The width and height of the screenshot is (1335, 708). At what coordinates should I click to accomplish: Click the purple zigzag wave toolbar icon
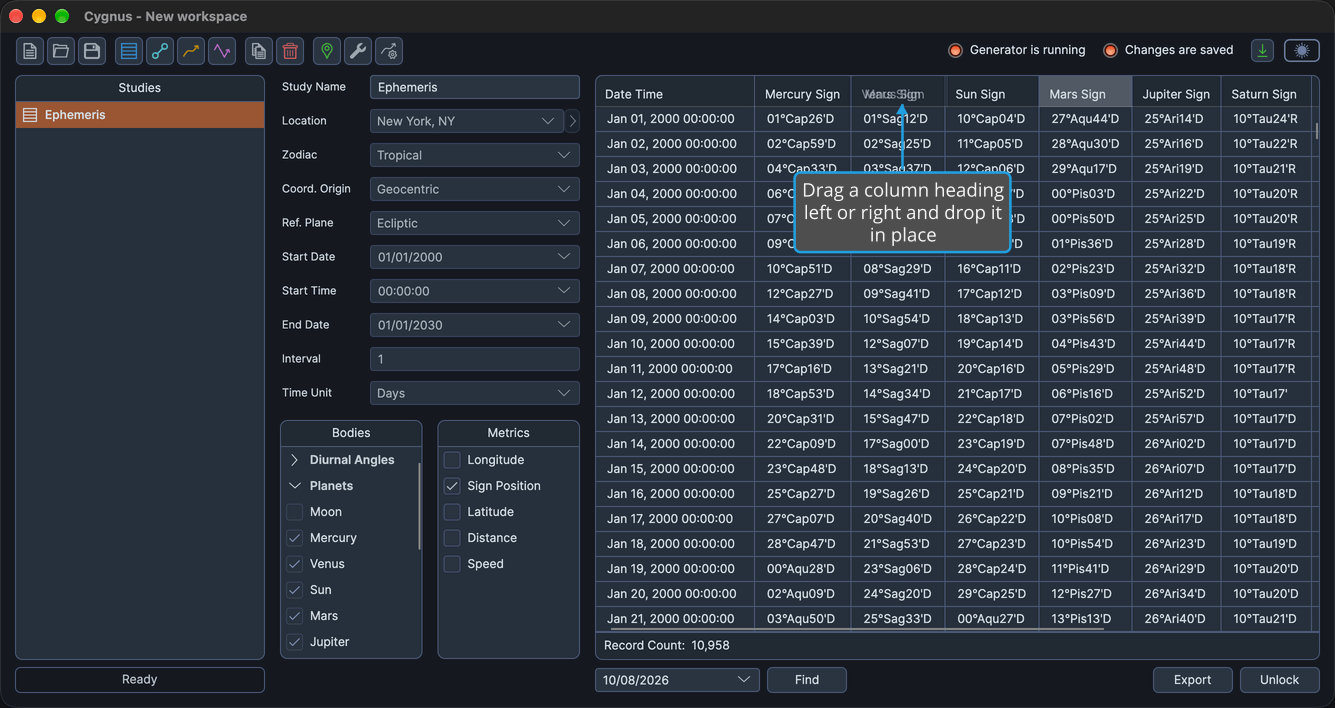222,51
